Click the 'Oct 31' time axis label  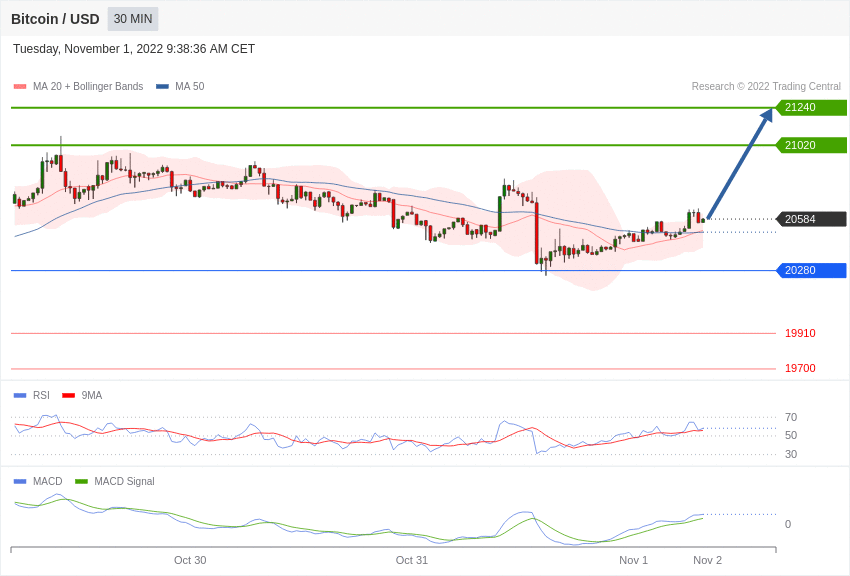pyautogui.click(x=411, y=560)
